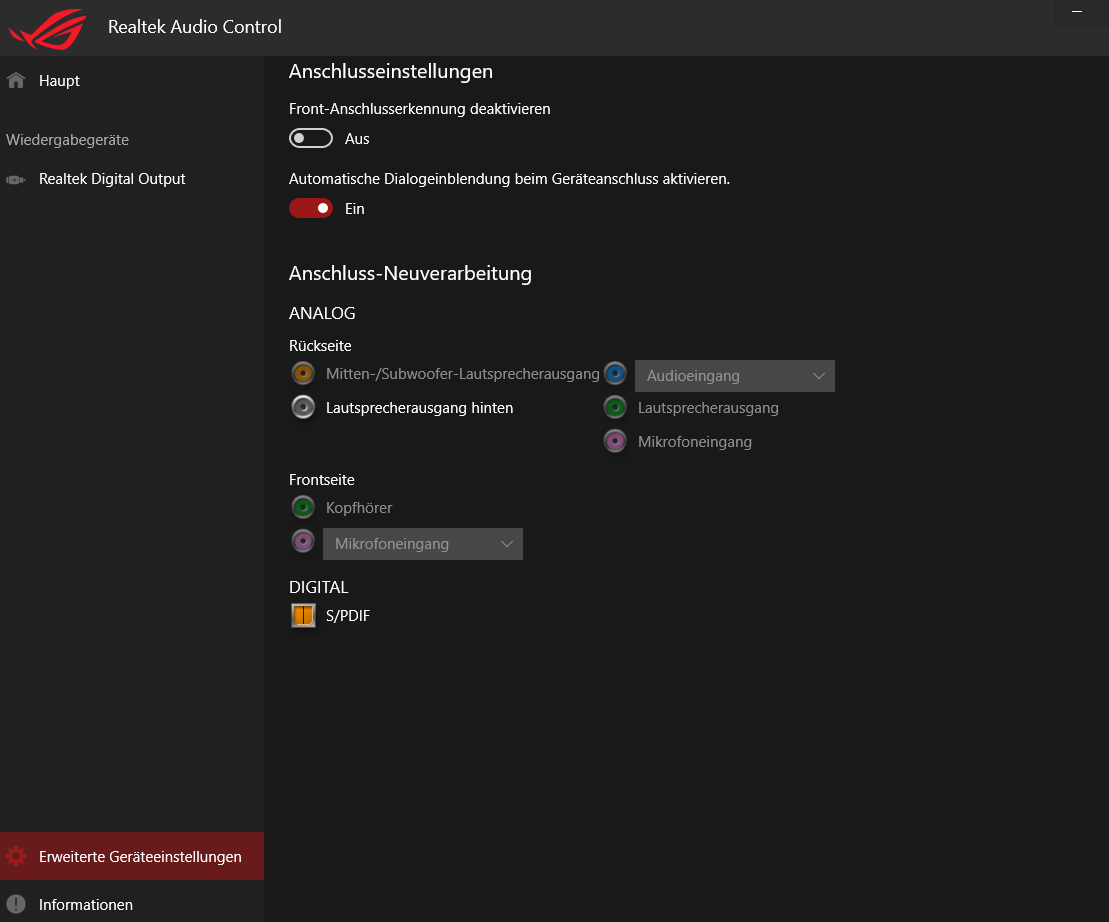The width and height of the screenshot is (1109, 922).
Task: Click the Aus toggle state label
Action: coord(356,139)
